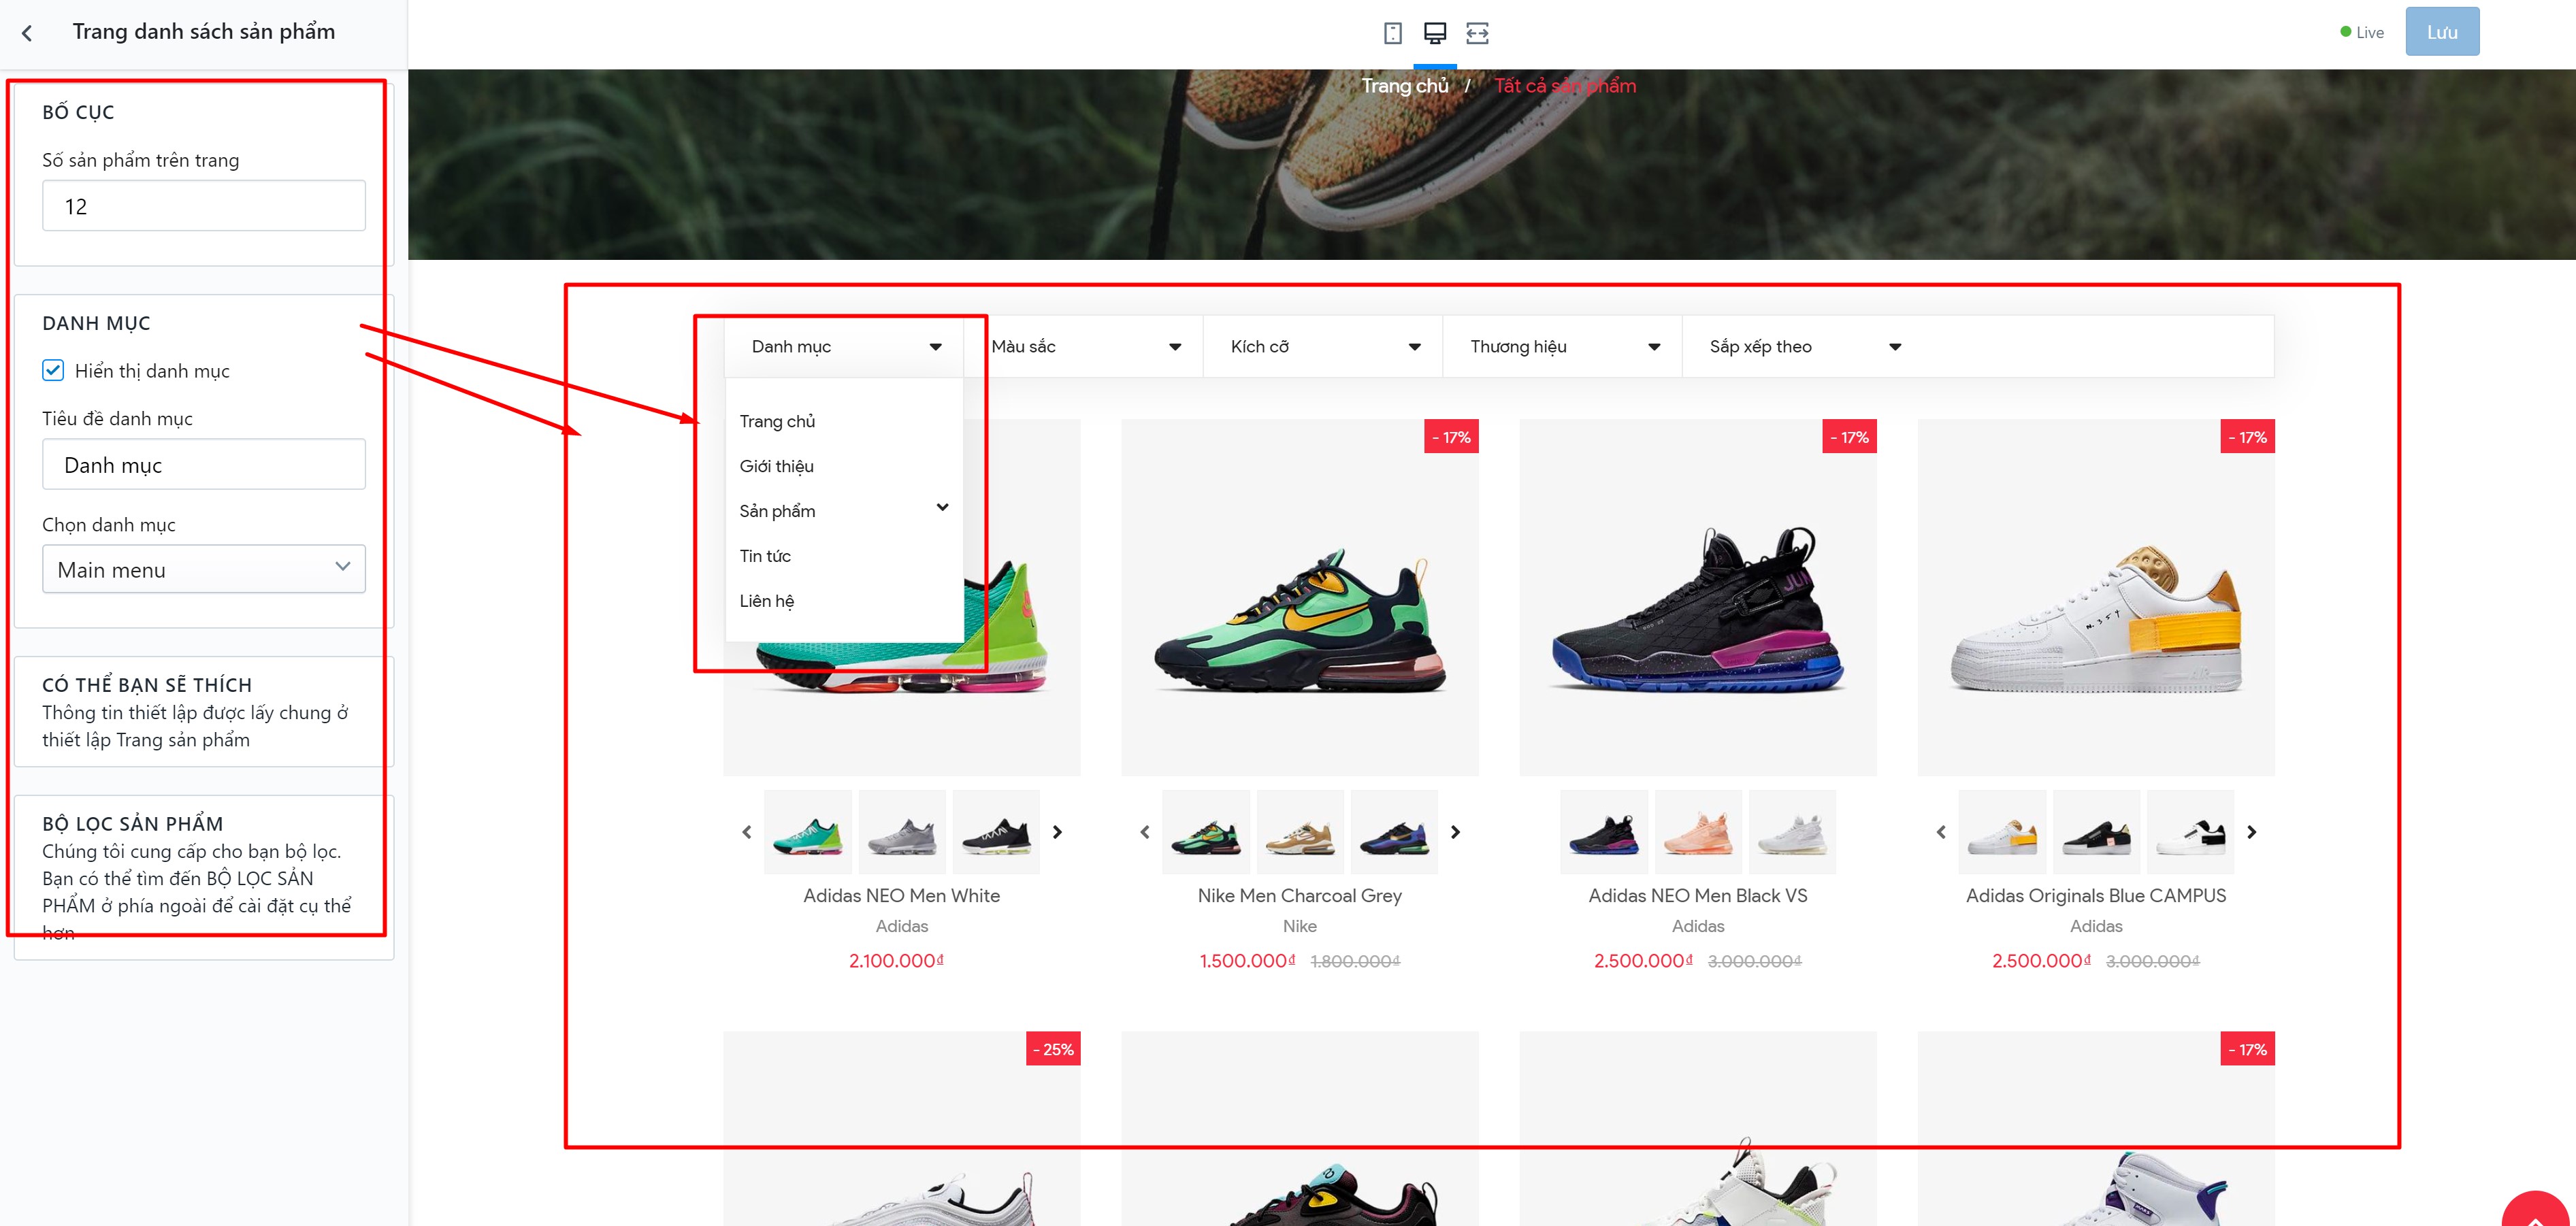
Task: Select 'Giới thiệu' in the Danh mục menu
Action: click(776, 466)
